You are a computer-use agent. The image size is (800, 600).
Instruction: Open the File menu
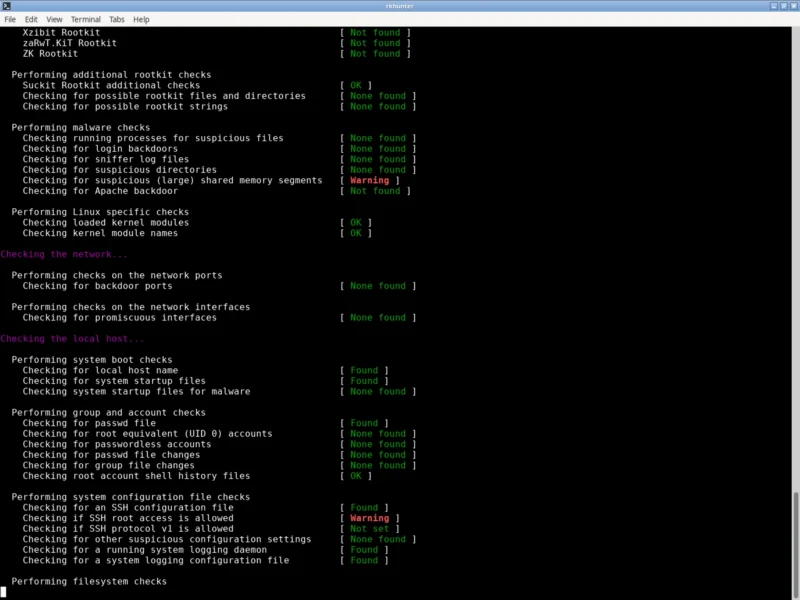(10, 19)
